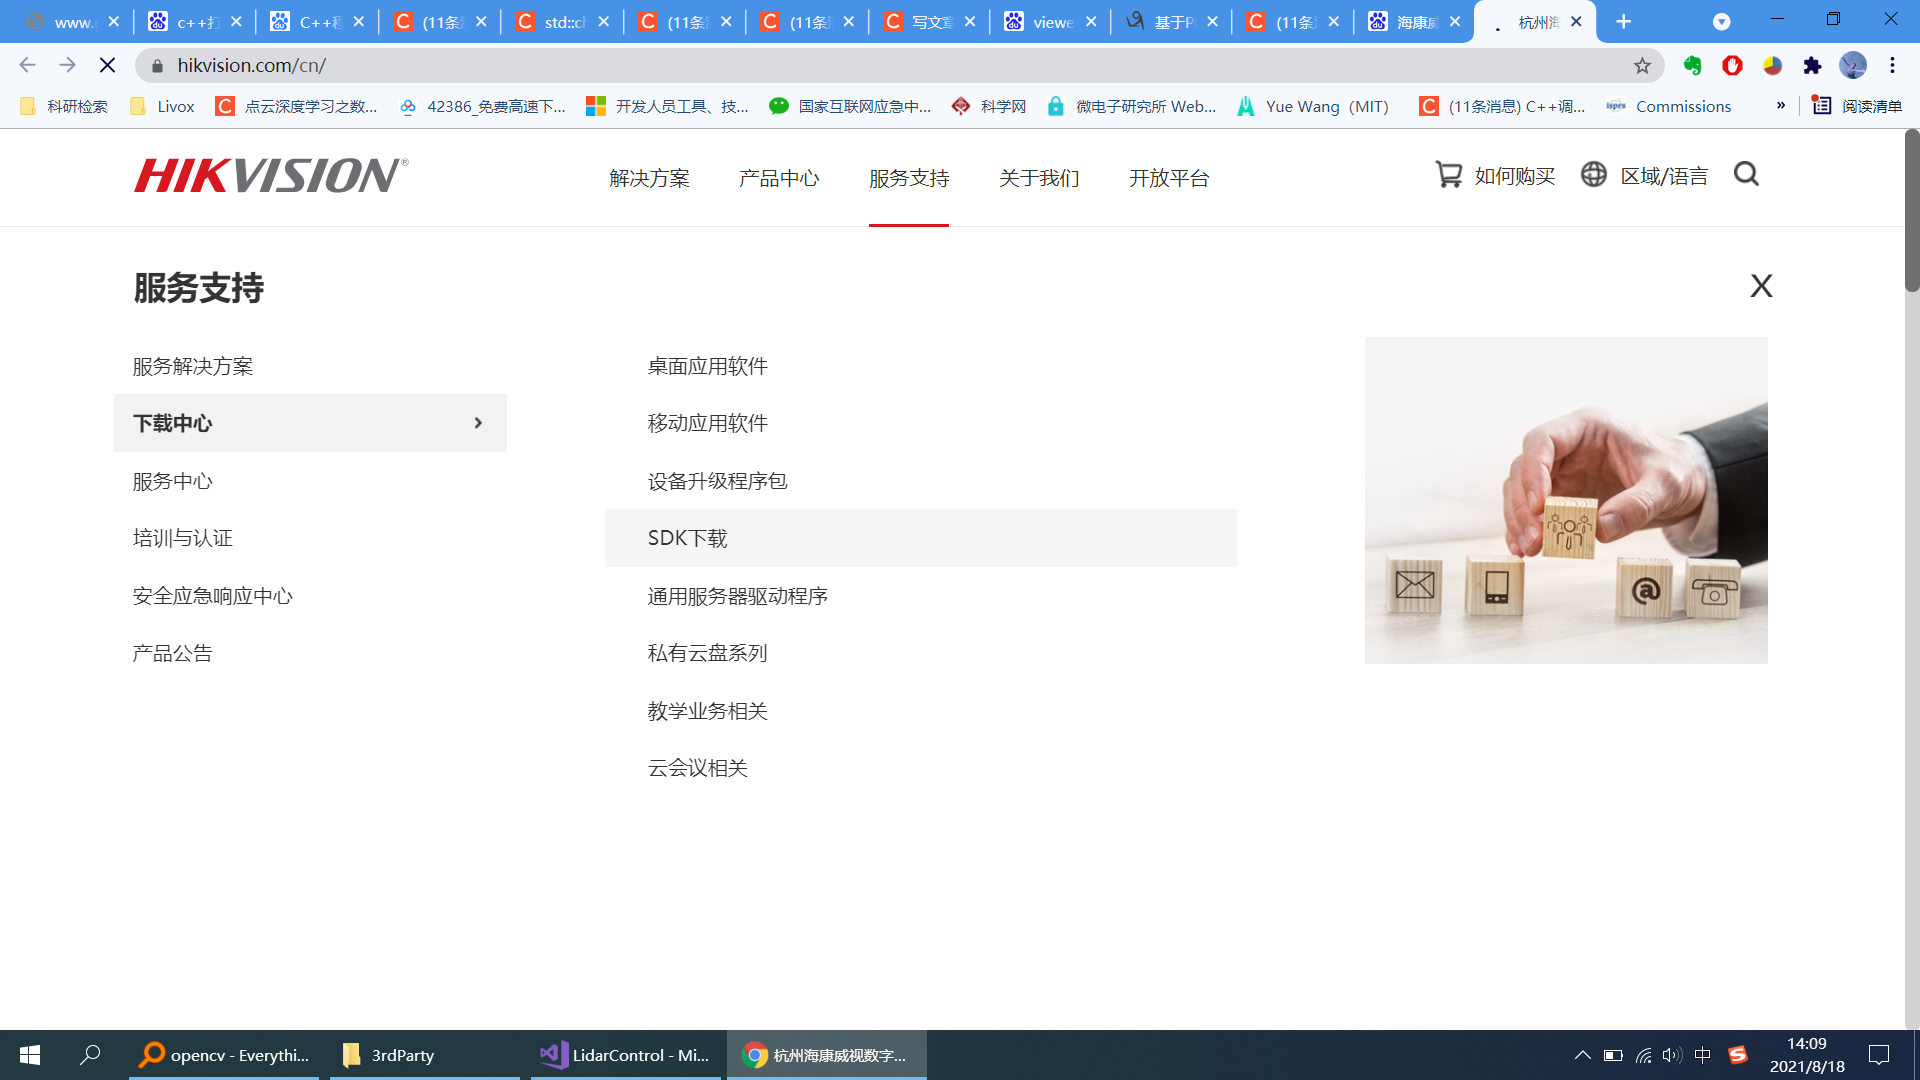Open 产品中心 navigation menu

coord(779,179)
